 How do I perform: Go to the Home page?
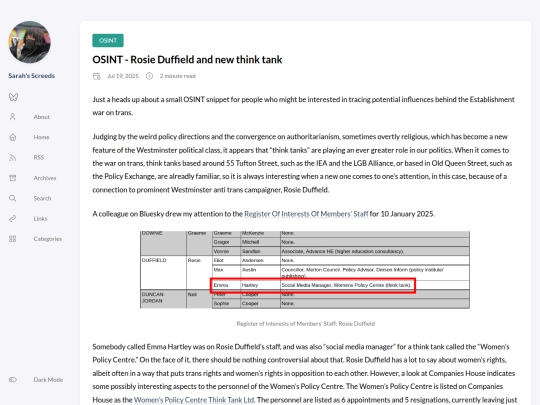tap(41, 137)
